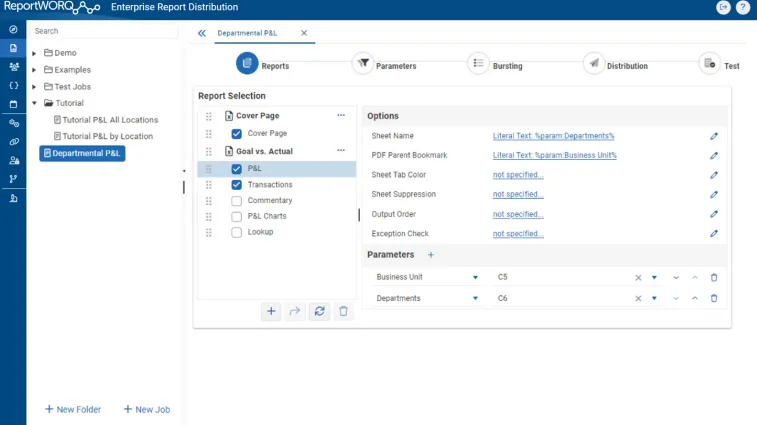
Task: Collapse the sidebar with double-chevron icon
Action: tap(202, 33)
